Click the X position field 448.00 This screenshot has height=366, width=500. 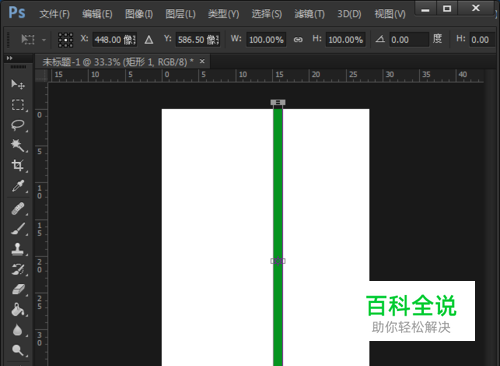115,40
